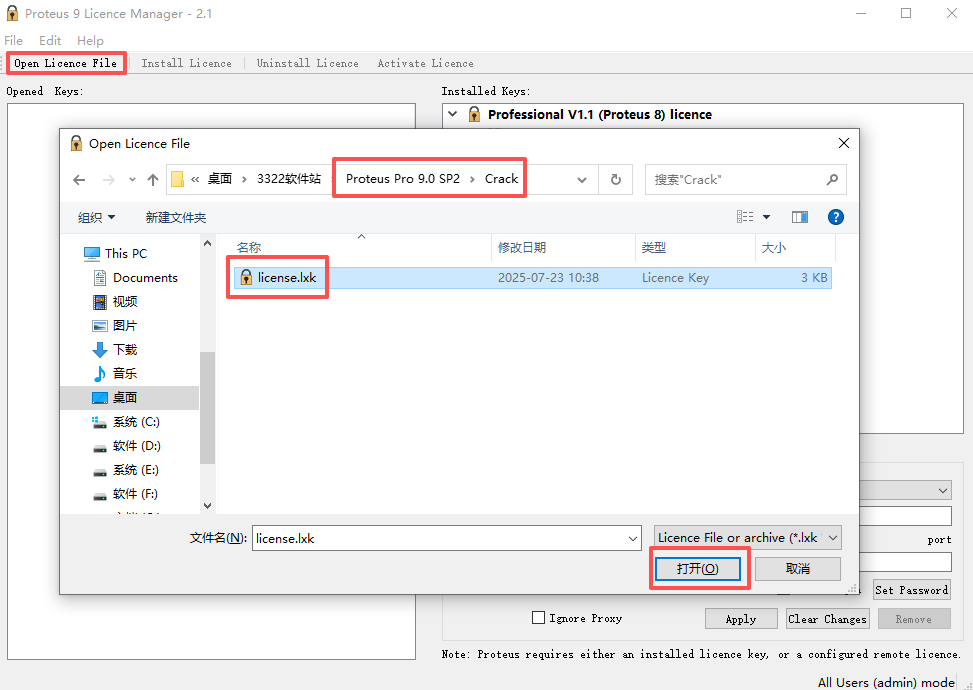This screenshot has height=690, width=973.
Task: Toggle the Ignore Proxy checkbox
Action: coord(539,617)
